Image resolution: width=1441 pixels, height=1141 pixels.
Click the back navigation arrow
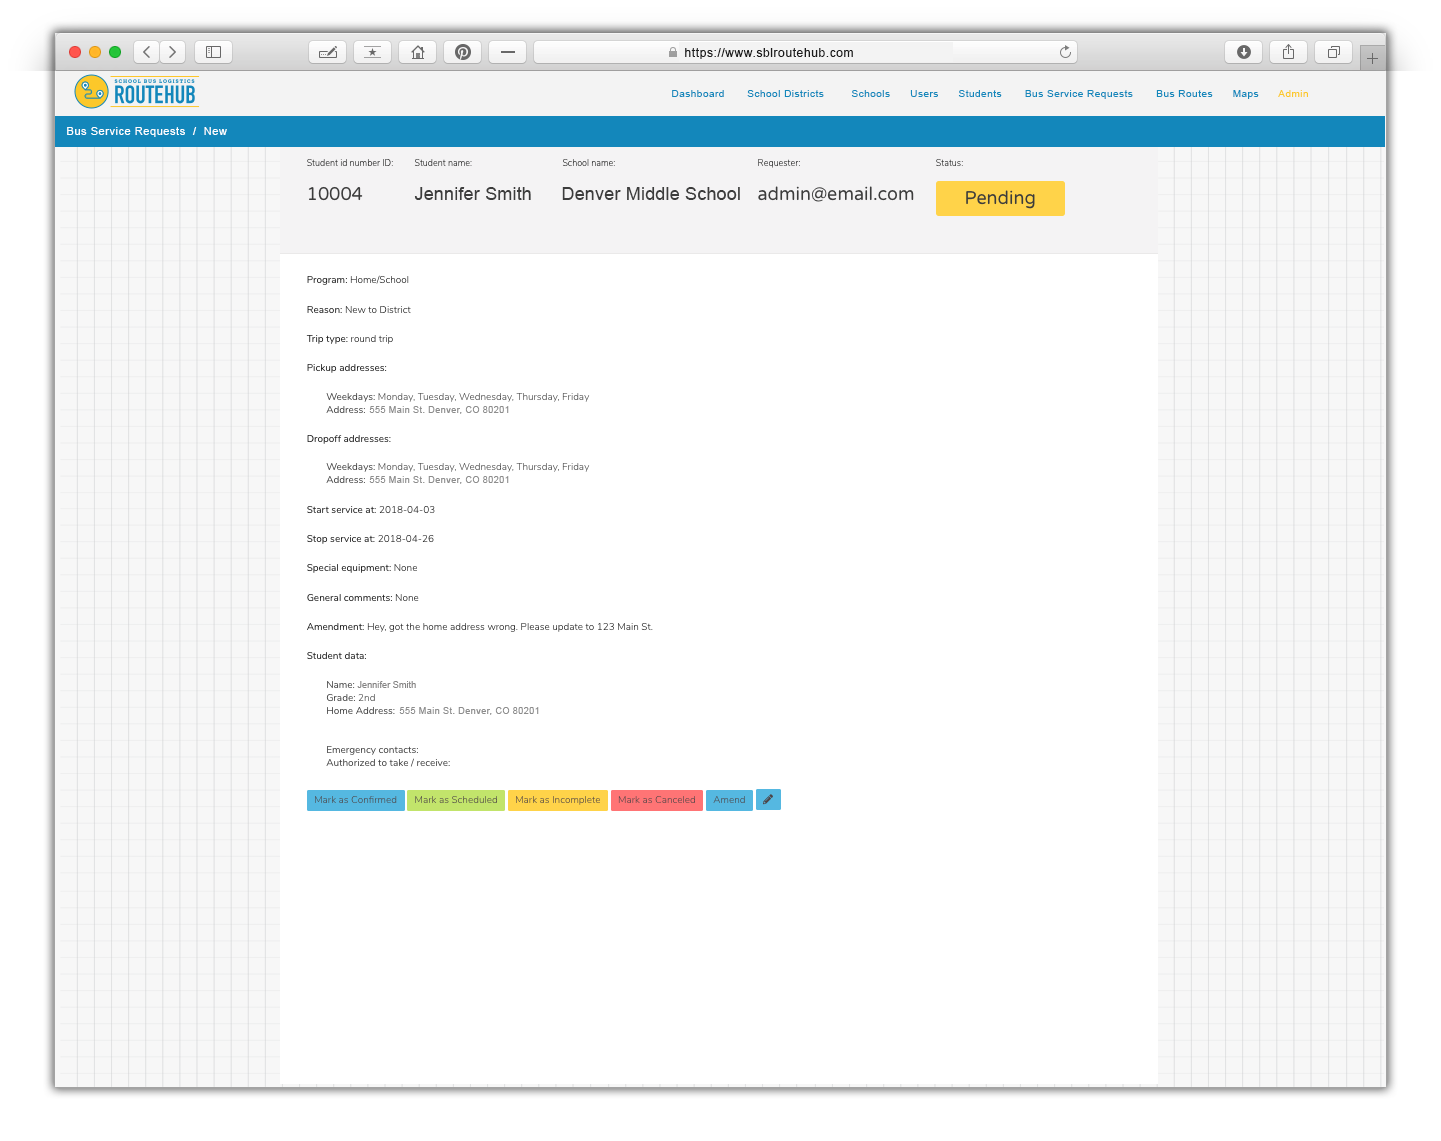click(x=146, y=51)
